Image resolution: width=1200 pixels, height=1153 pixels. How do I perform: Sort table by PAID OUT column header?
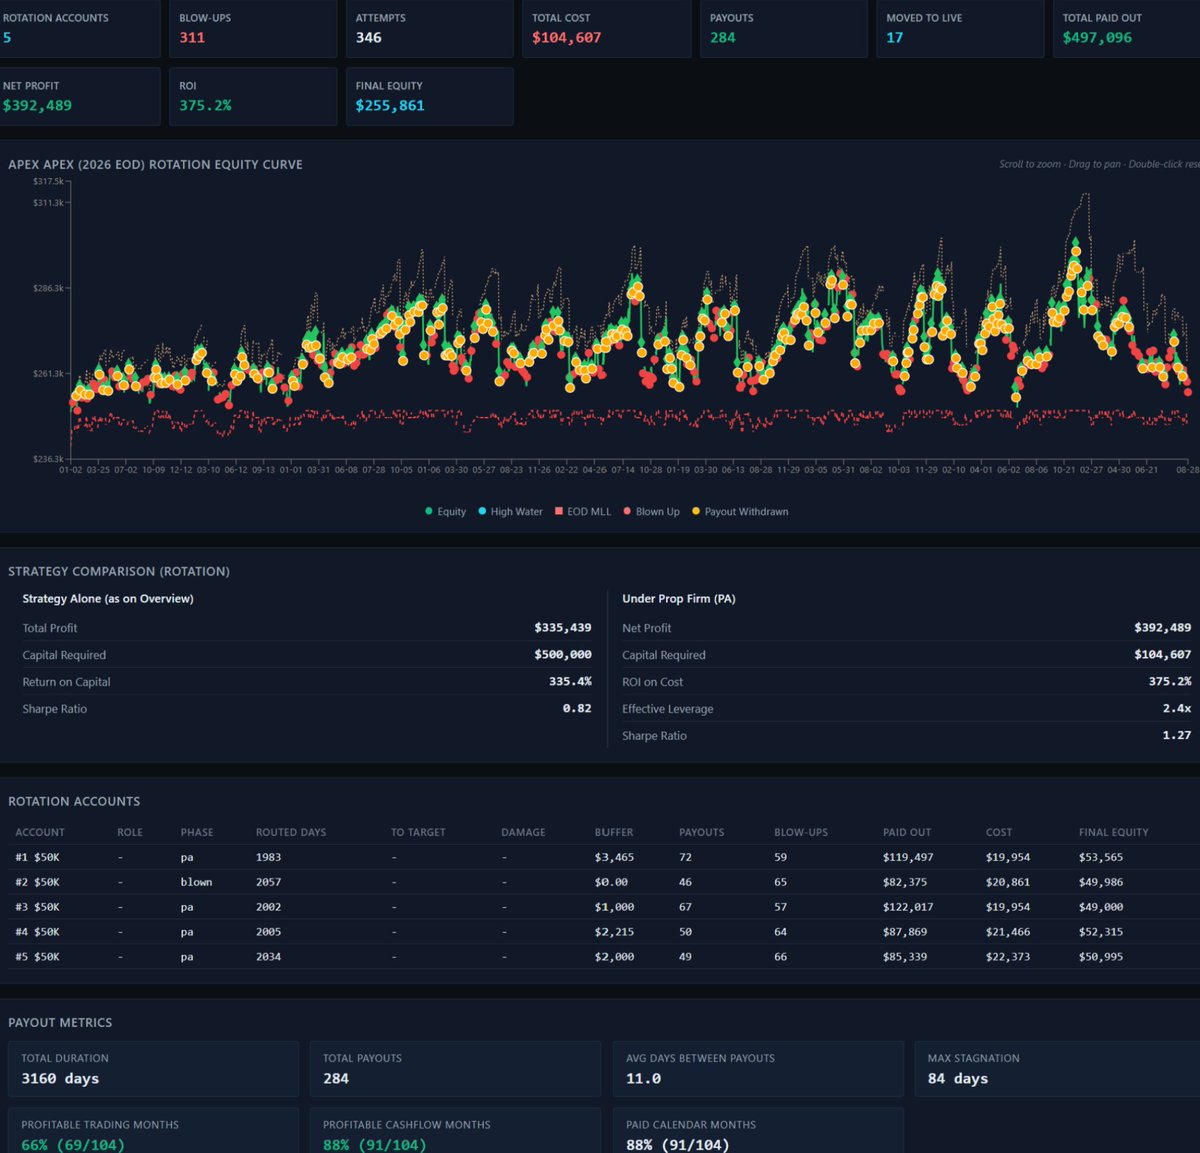907,832
